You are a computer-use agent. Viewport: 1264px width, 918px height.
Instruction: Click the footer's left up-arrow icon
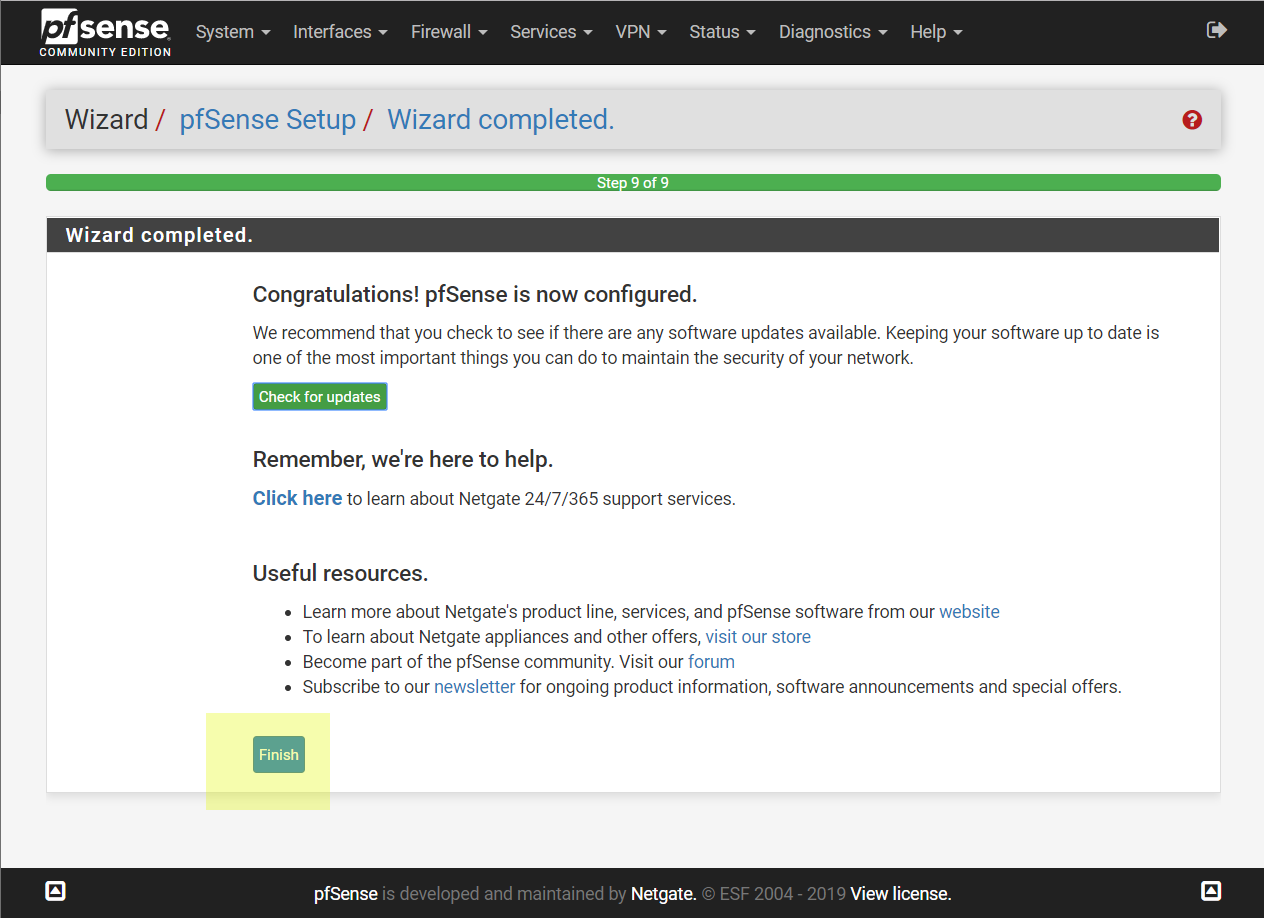[x=56, y=891]
